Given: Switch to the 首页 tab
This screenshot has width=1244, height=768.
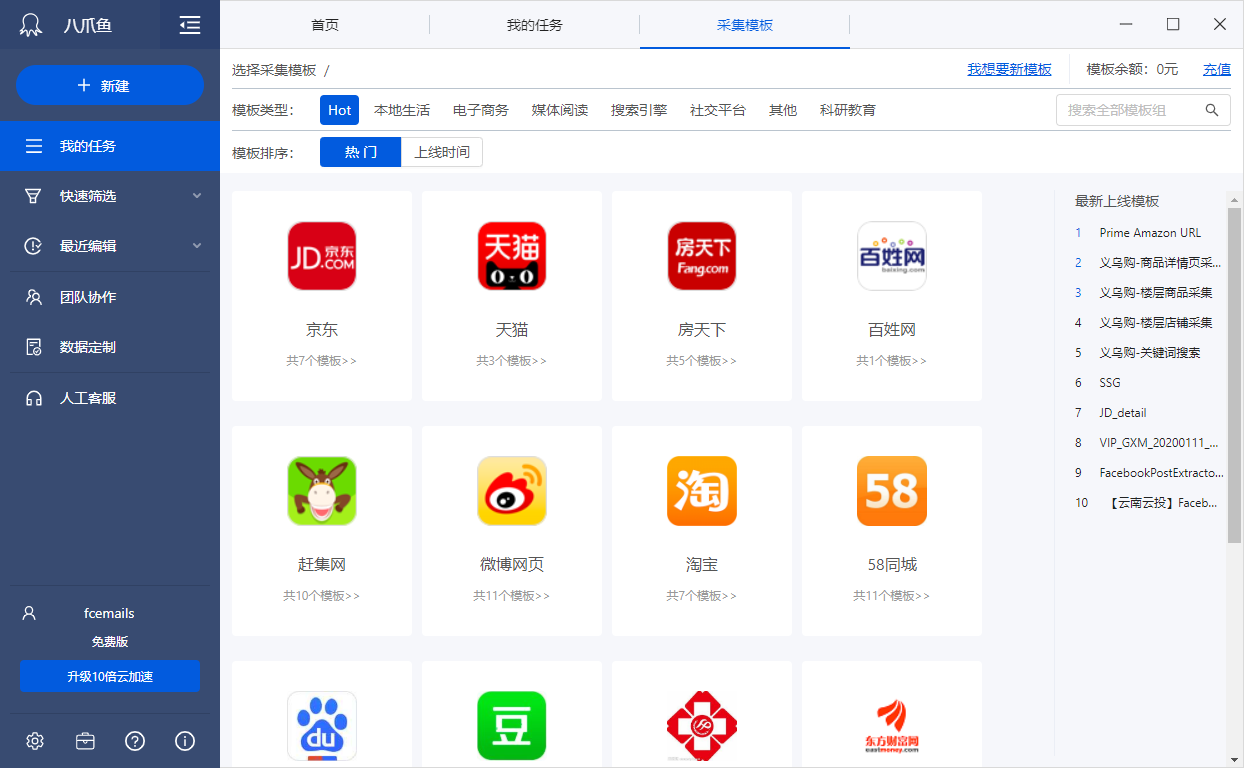Looking at the screenshot, I should 325,25.
